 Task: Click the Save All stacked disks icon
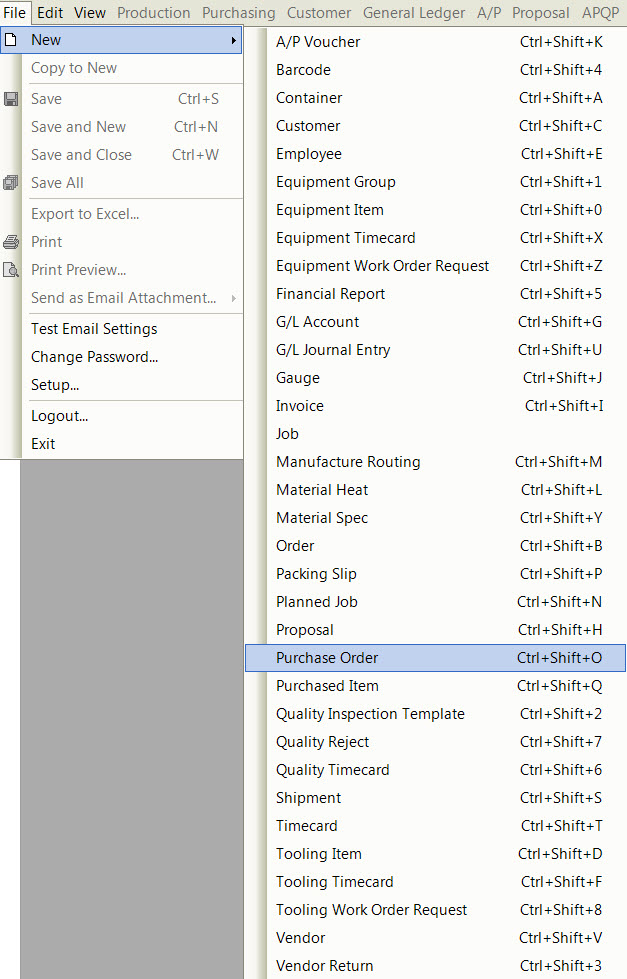pyautogui.click(x=11, y=183)
